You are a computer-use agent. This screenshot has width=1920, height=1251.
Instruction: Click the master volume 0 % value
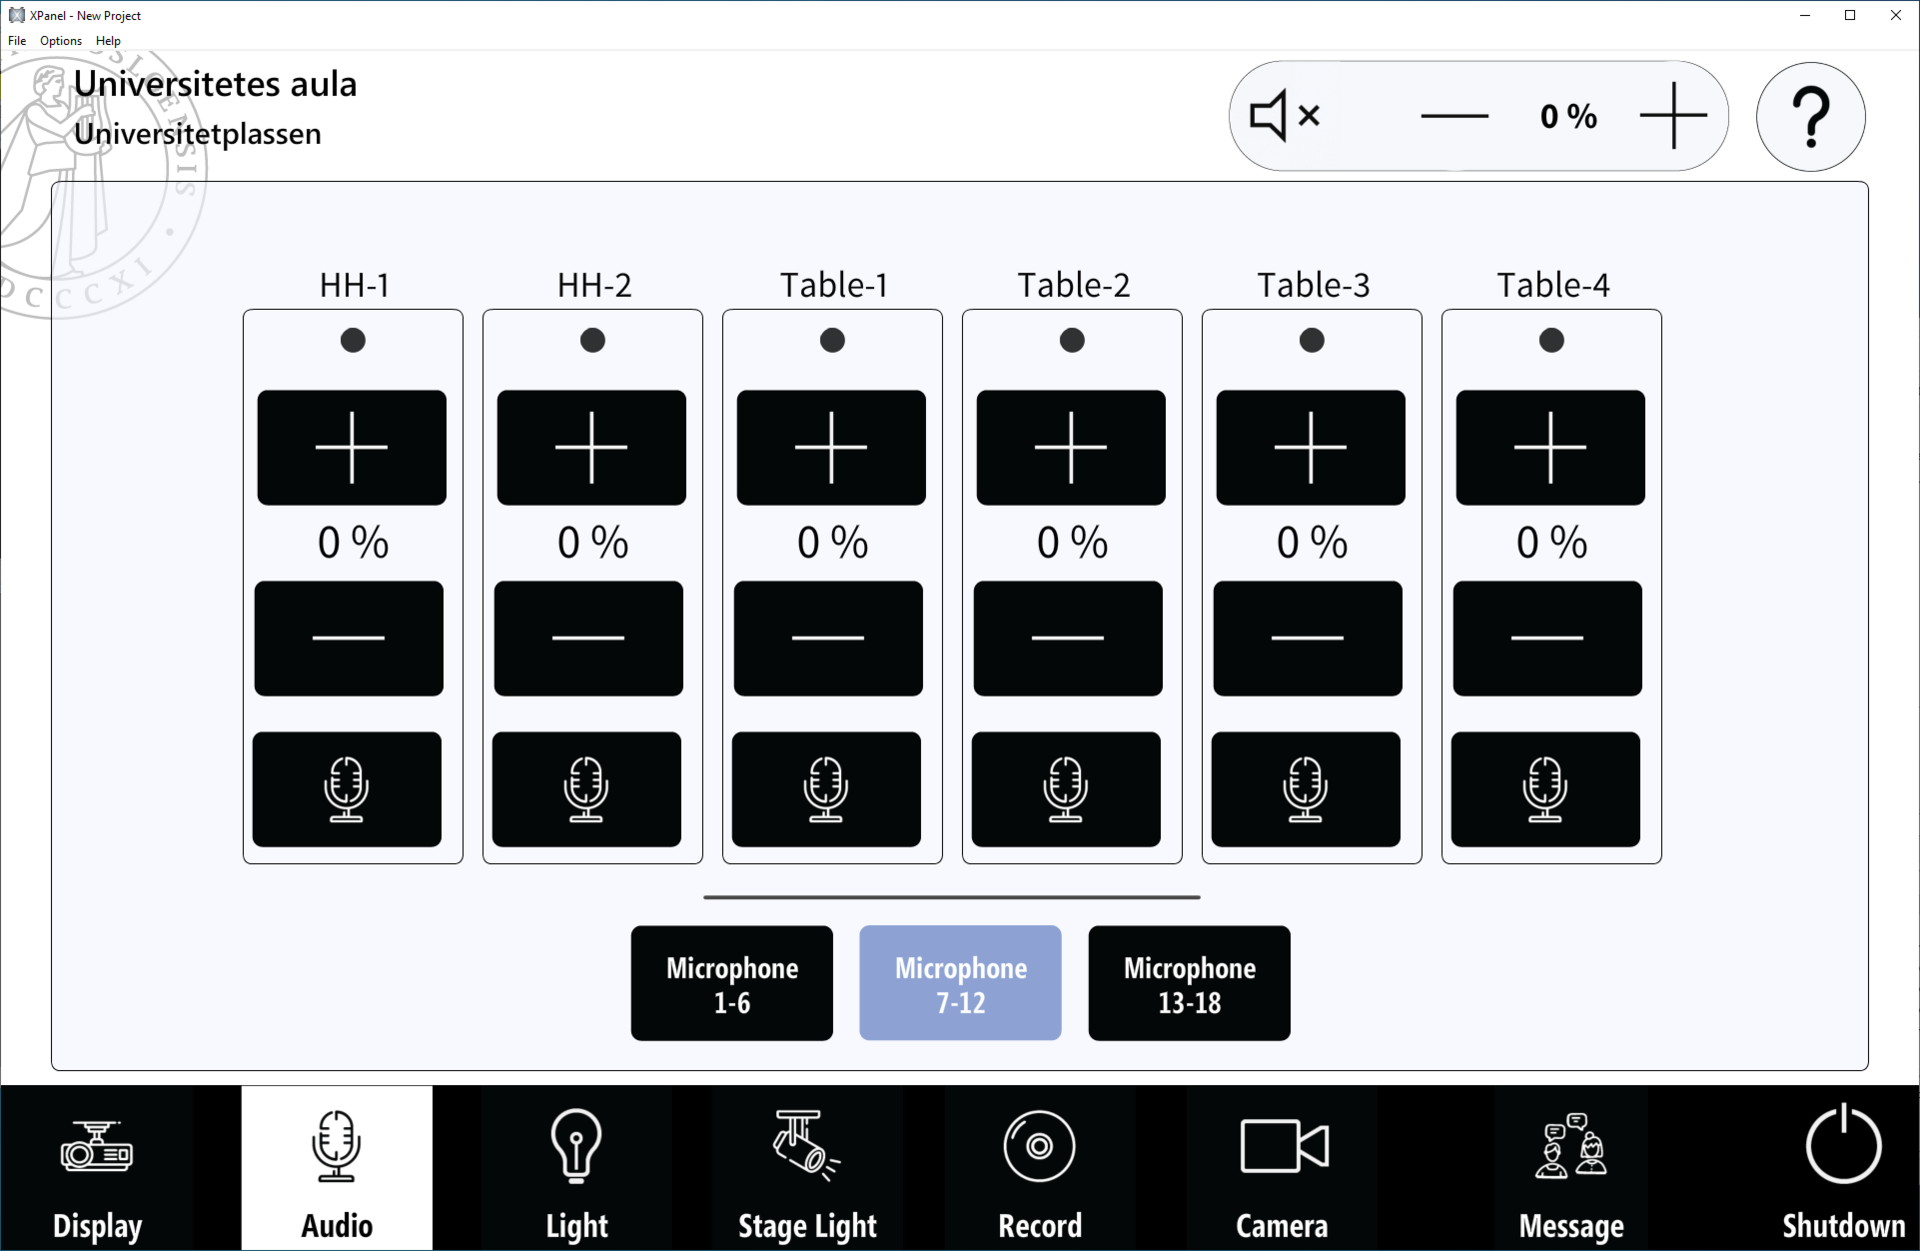pos(1568,116)
